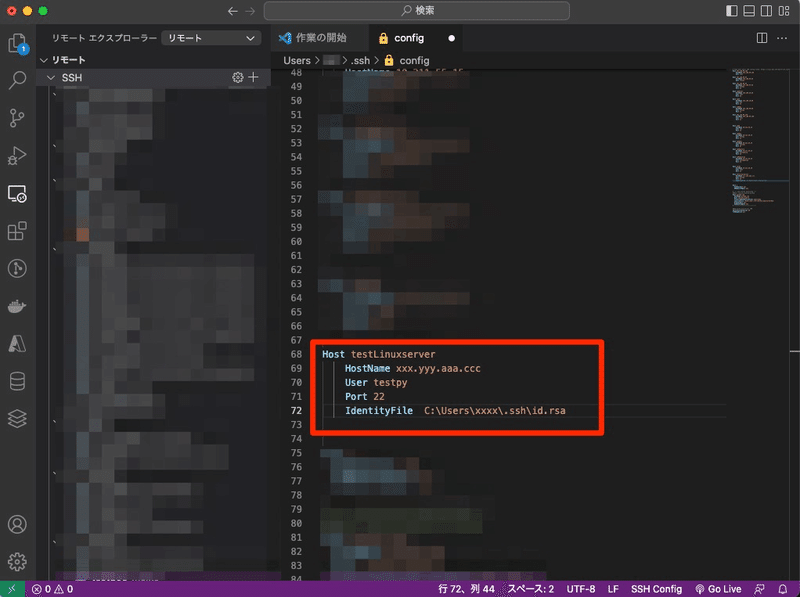
Task: Open the stacked layers icon in activity bar
Action: (x=17, y=418)
